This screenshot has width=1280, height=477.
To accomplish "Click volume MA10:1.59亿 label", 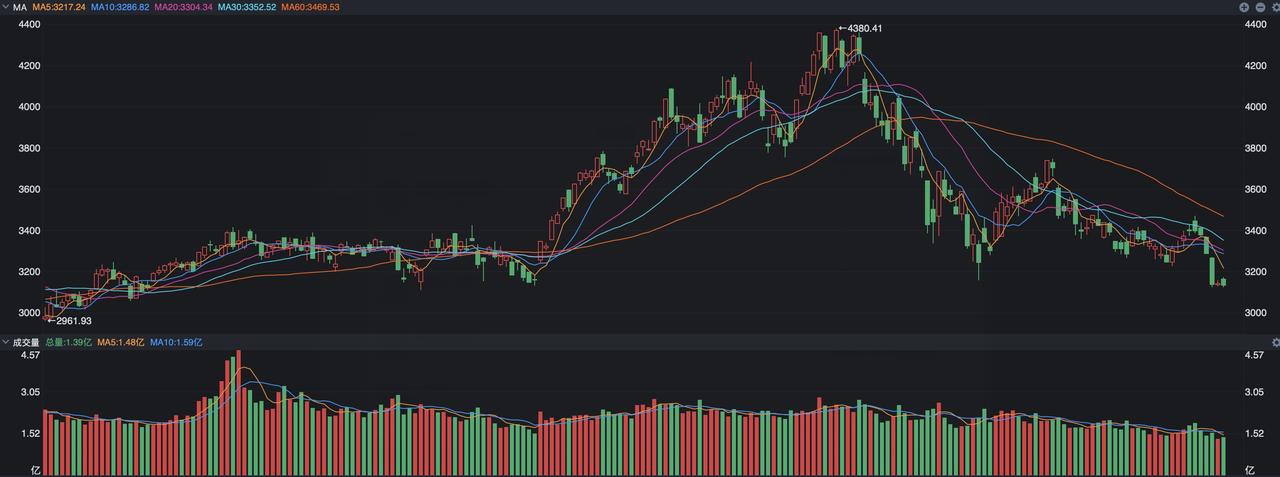I will tap(176, 342).
